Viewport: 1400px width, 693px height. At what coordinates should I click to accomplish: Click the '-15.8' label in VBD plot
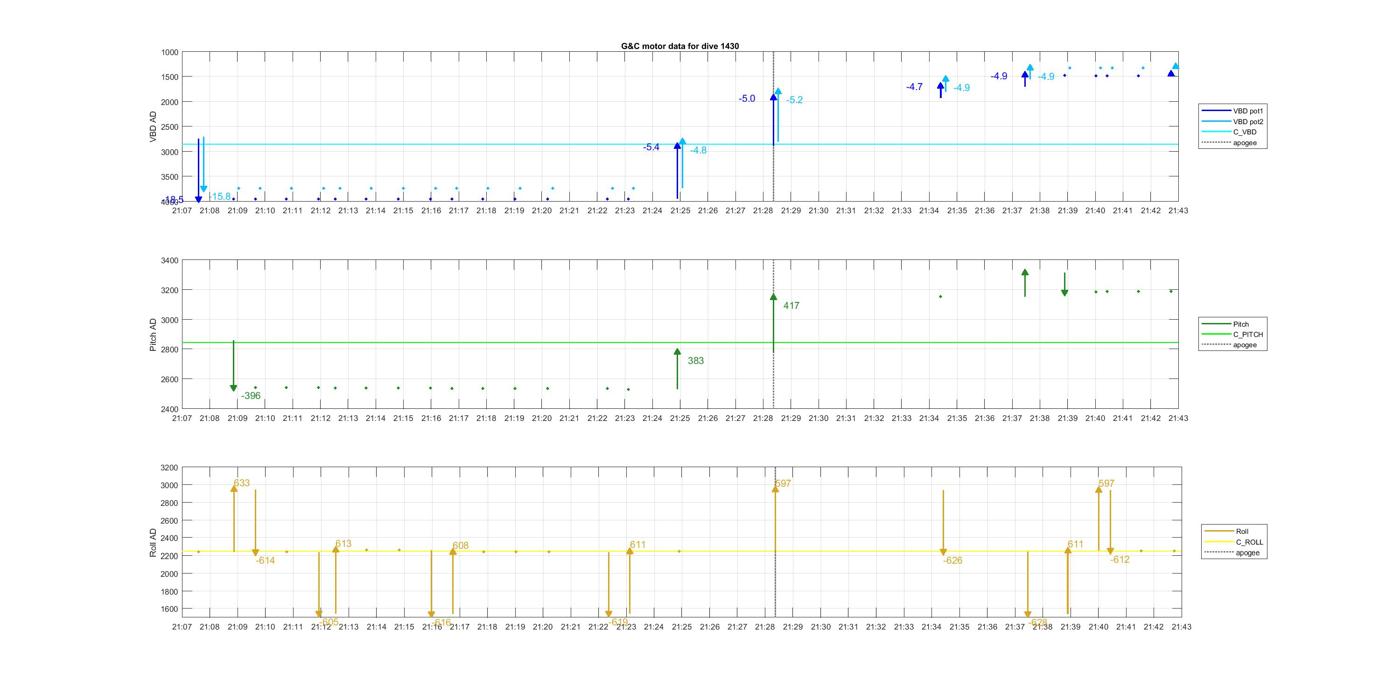(x=219, y=196)
